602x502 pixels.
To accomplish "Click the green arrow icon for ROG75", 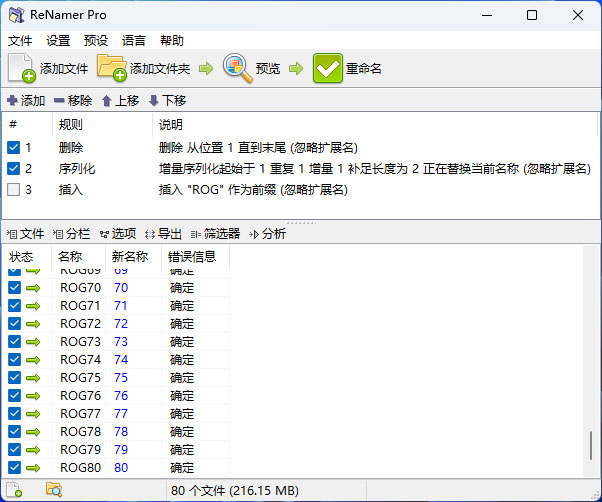I will tap(33, 378).
